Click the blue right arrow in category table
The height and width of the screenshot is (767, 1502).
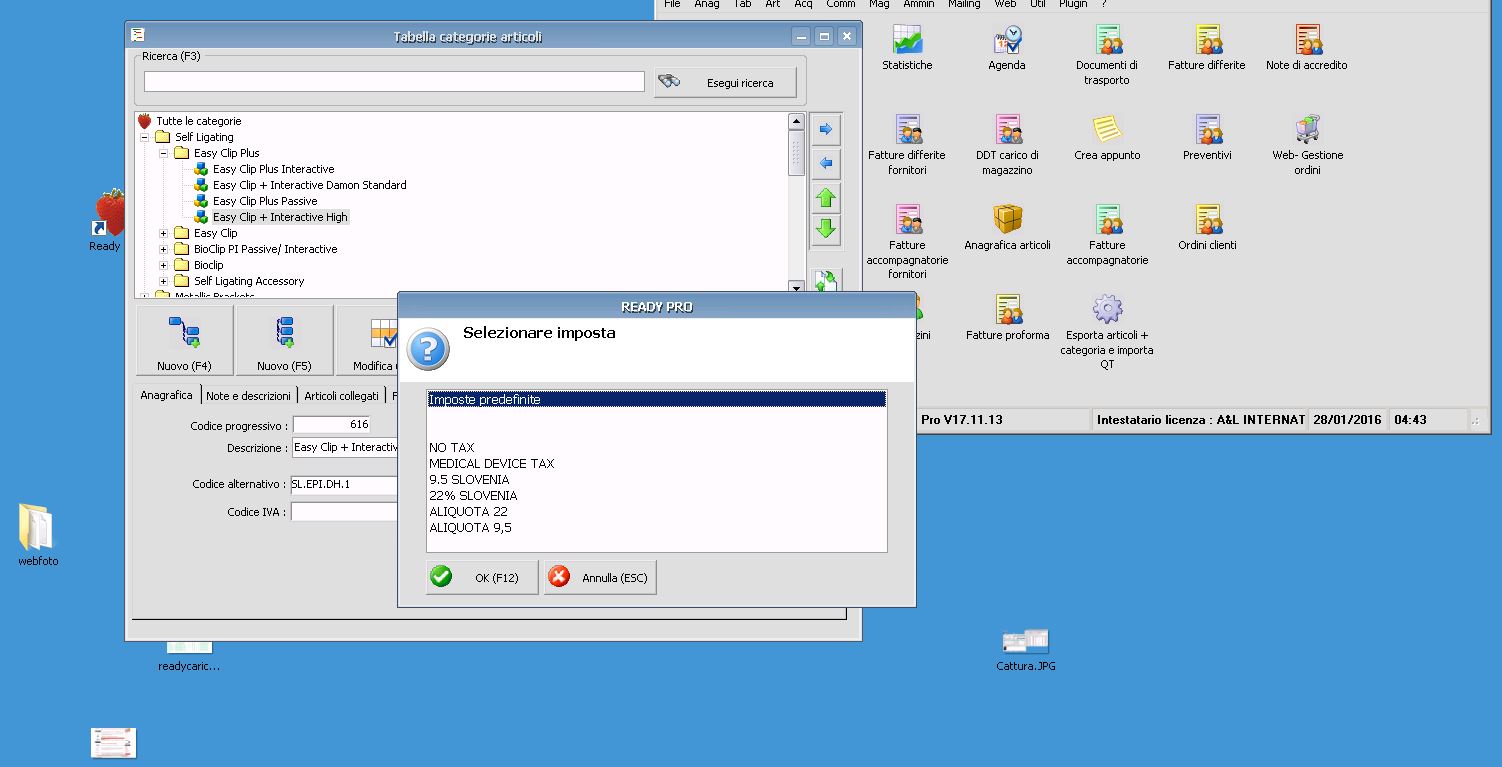click(826, 129)
